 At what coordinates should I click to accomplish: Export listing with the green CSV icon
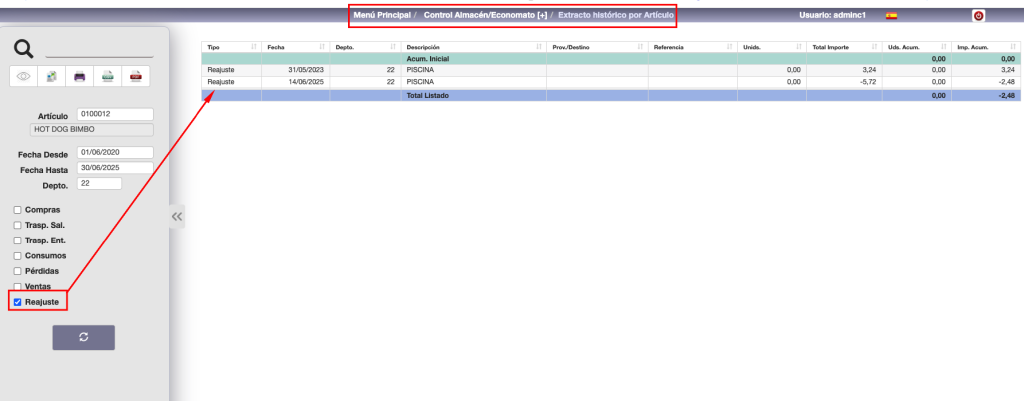tap(109, 76)
